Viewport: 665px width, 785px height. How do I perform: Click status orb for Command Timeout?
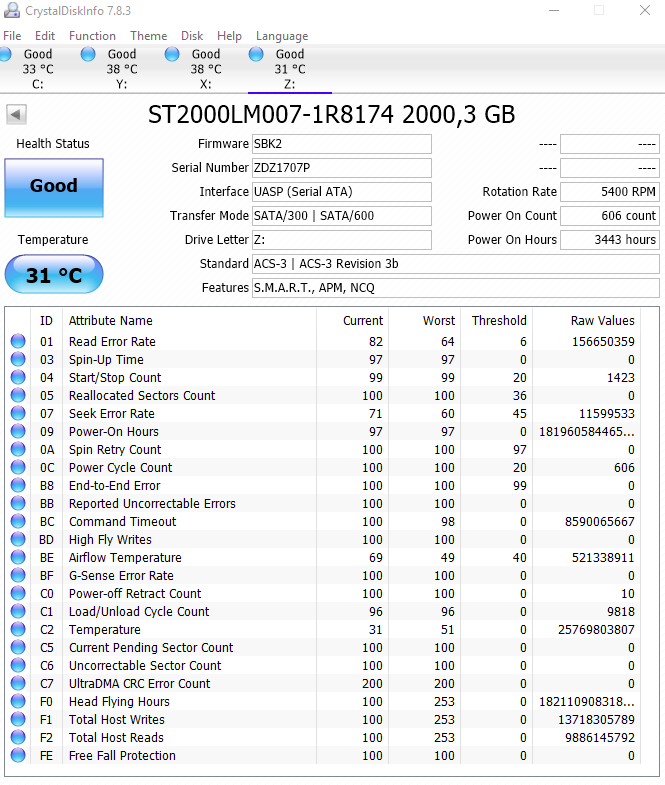pyautogui.click(x=18, y=521)
